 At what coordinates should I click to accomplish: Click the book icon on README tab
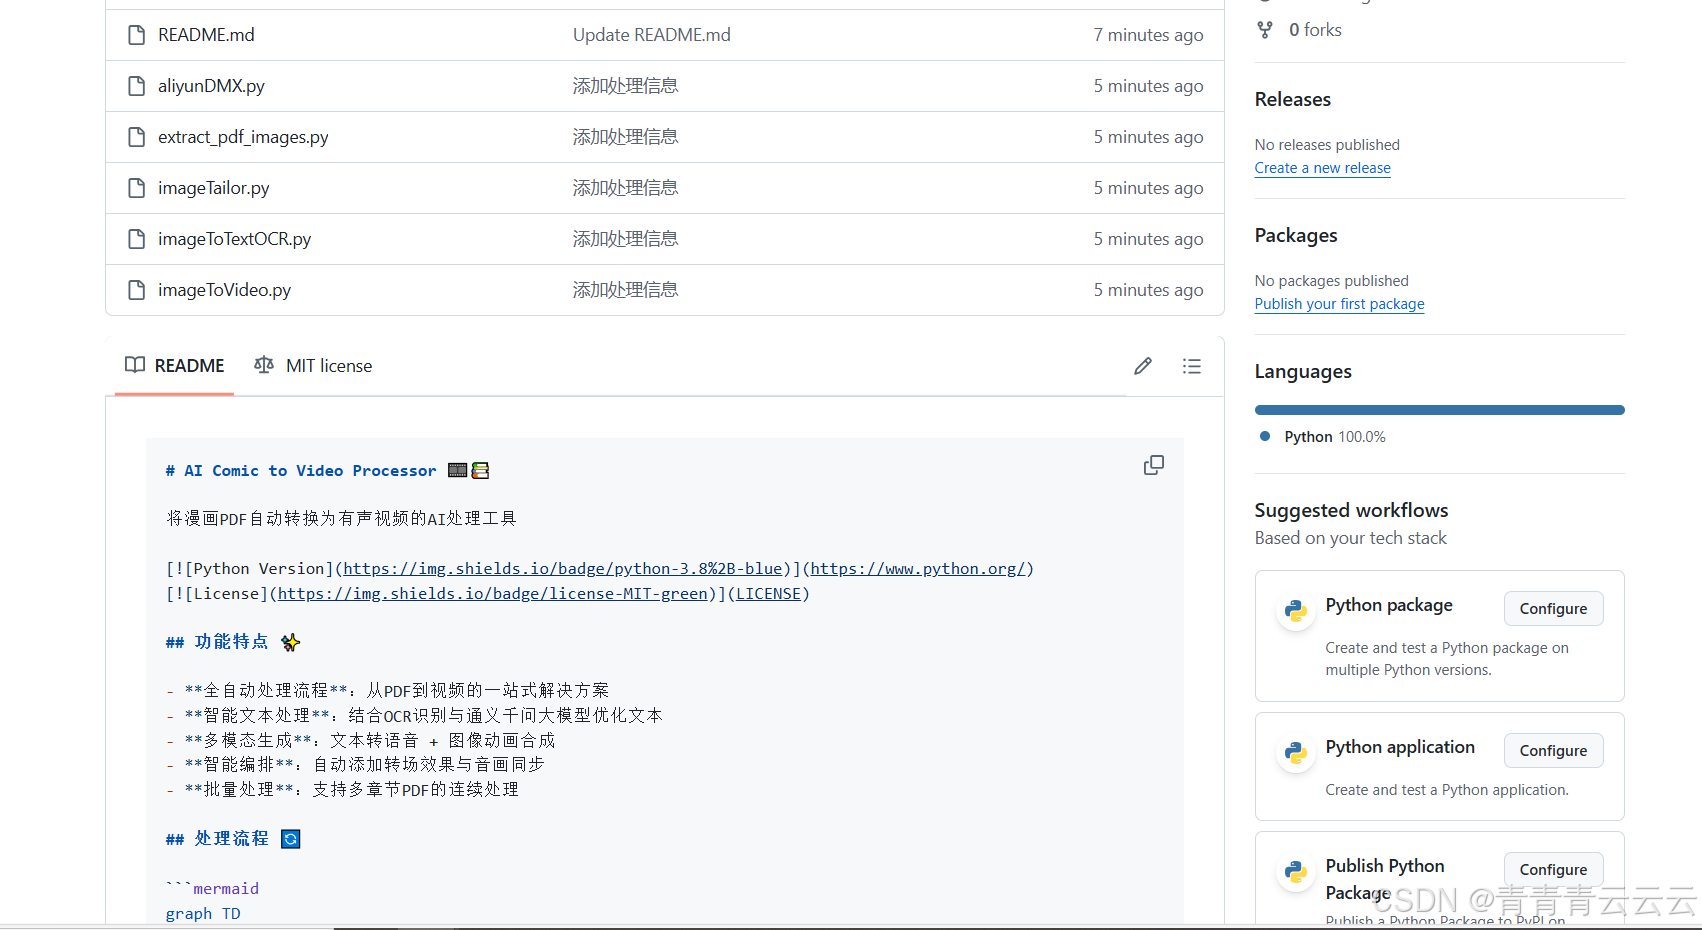click(135, 365)
